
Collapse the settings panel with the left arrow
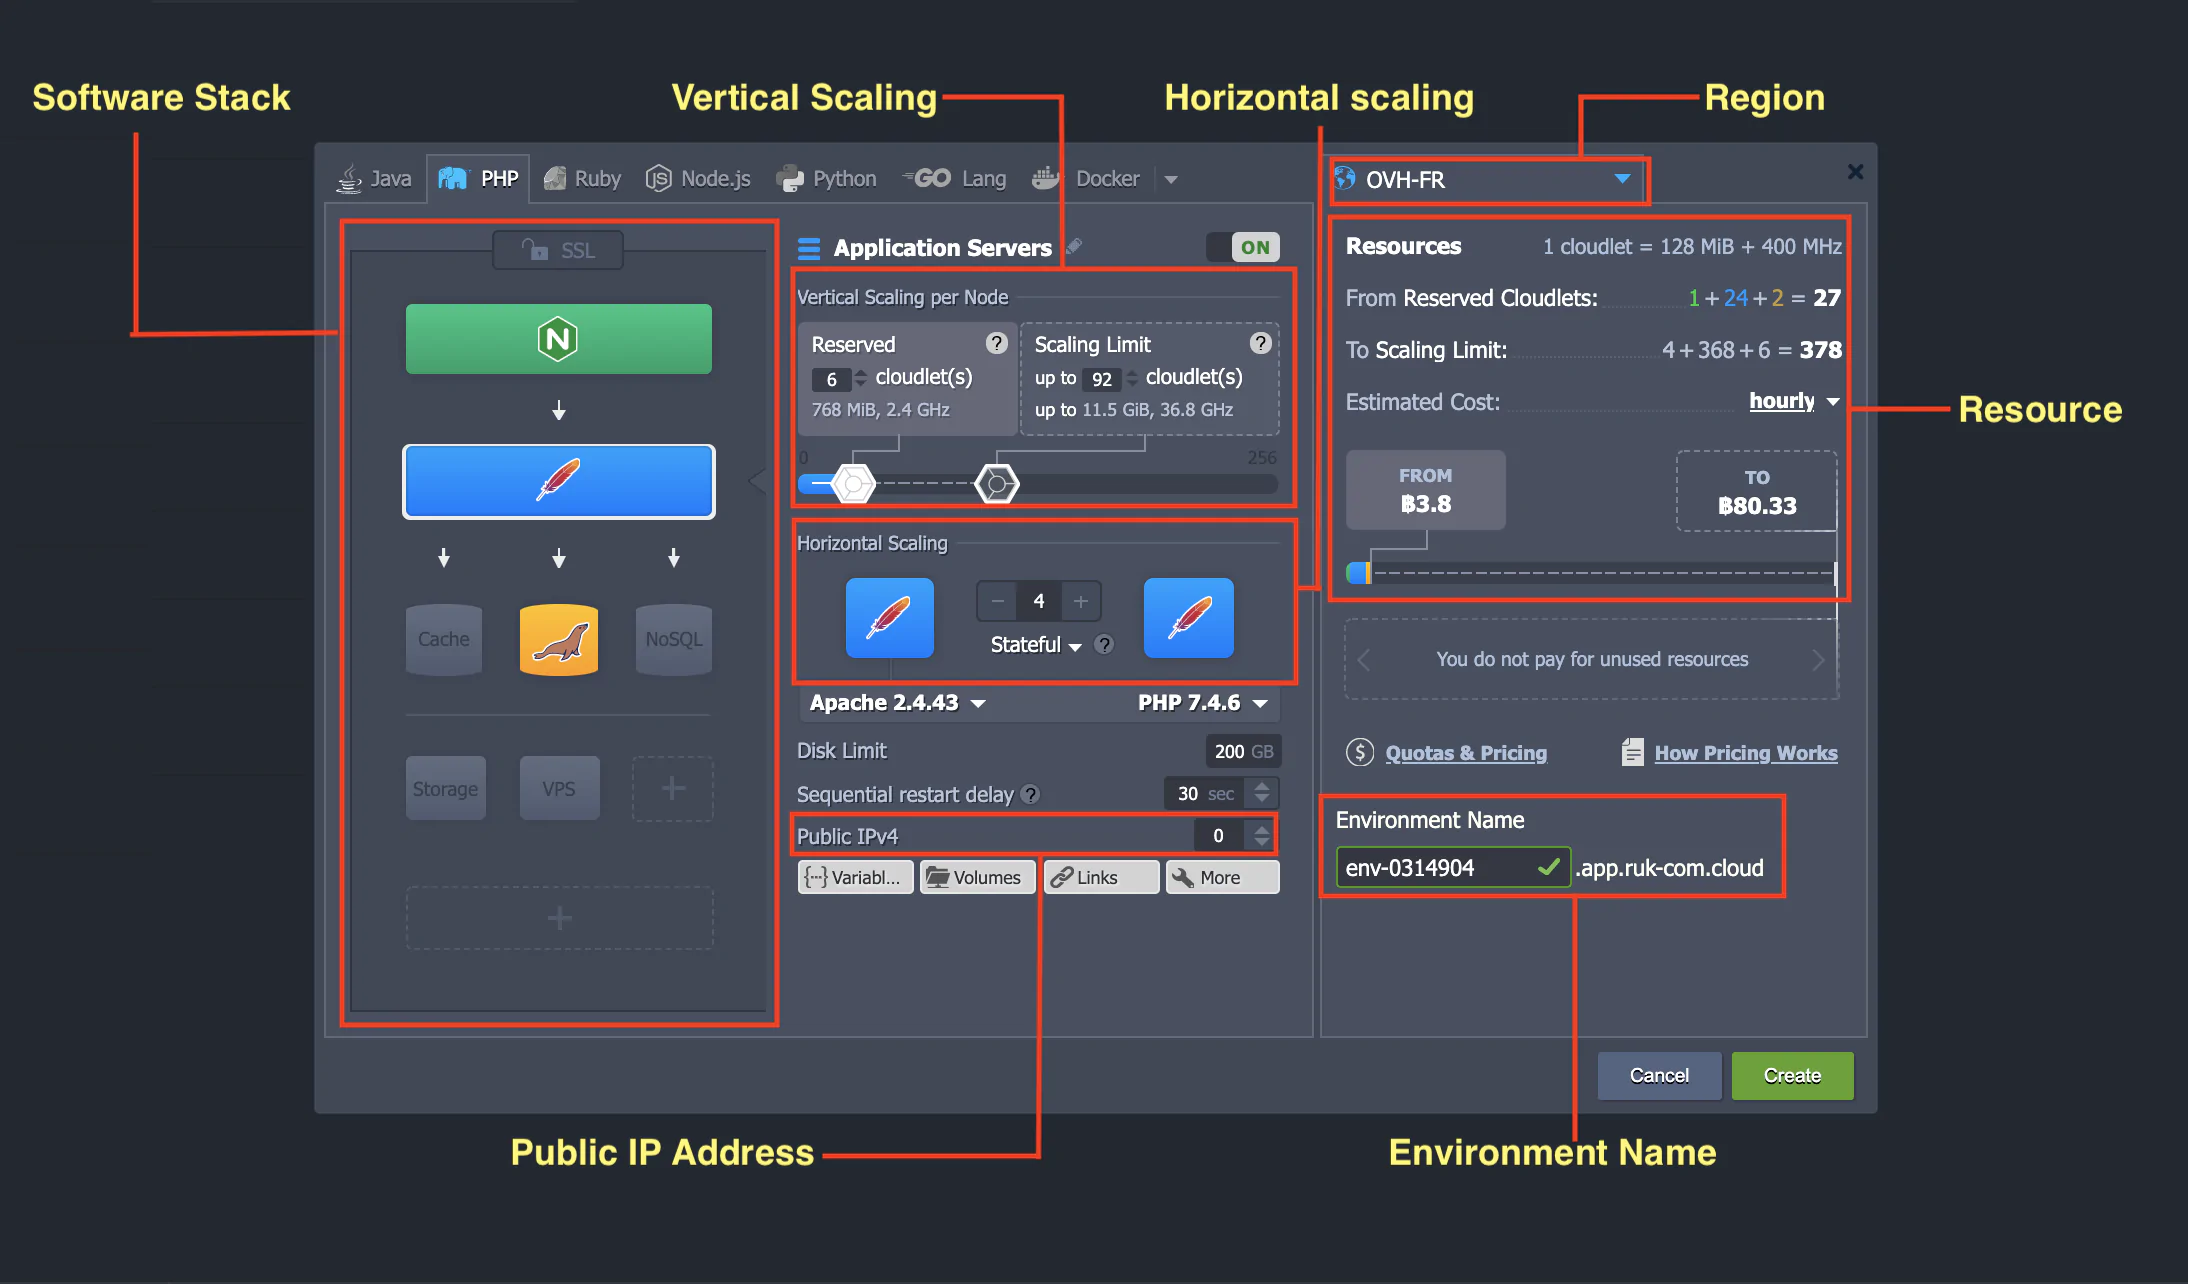tap(757, 481)
